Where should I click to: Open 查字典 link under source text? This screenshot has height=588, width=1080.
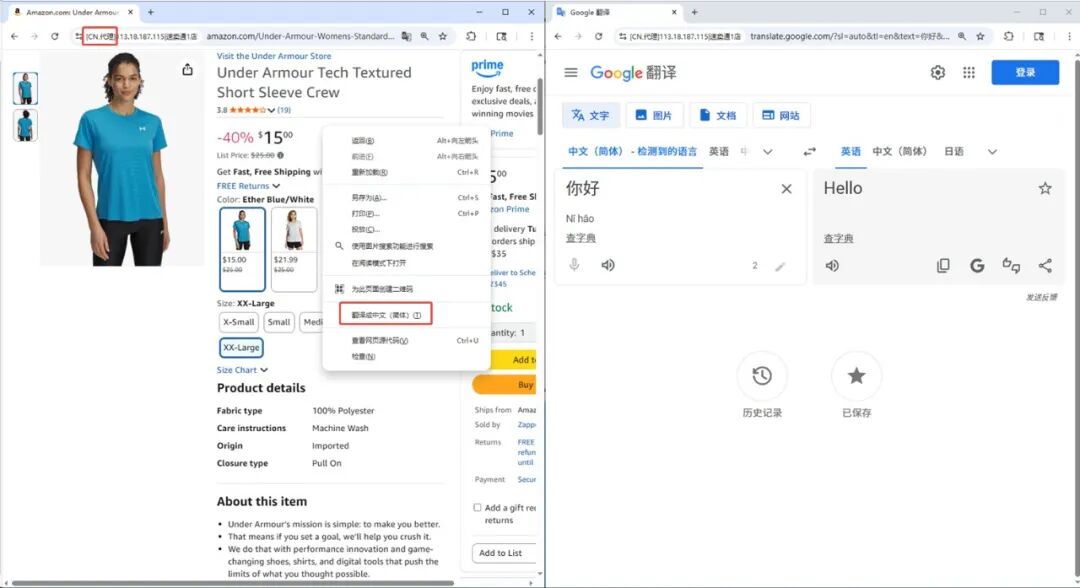coord(581,238)
